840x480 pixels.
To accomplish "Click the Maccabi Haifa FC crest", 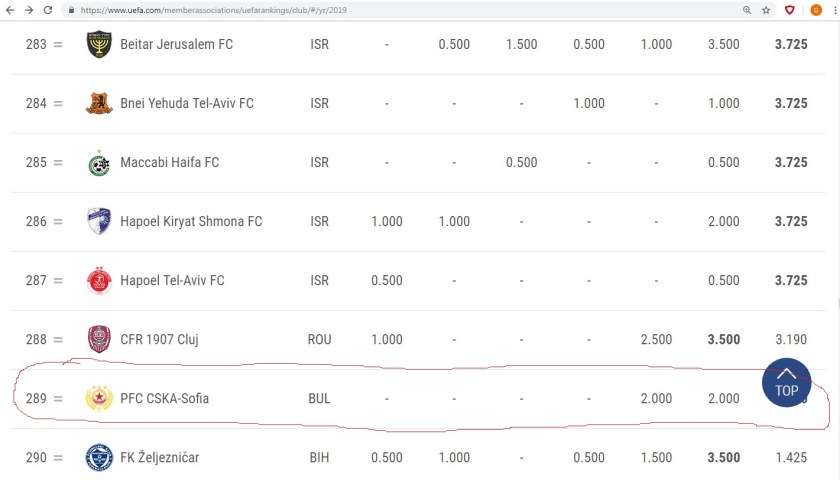I will 99,162.
